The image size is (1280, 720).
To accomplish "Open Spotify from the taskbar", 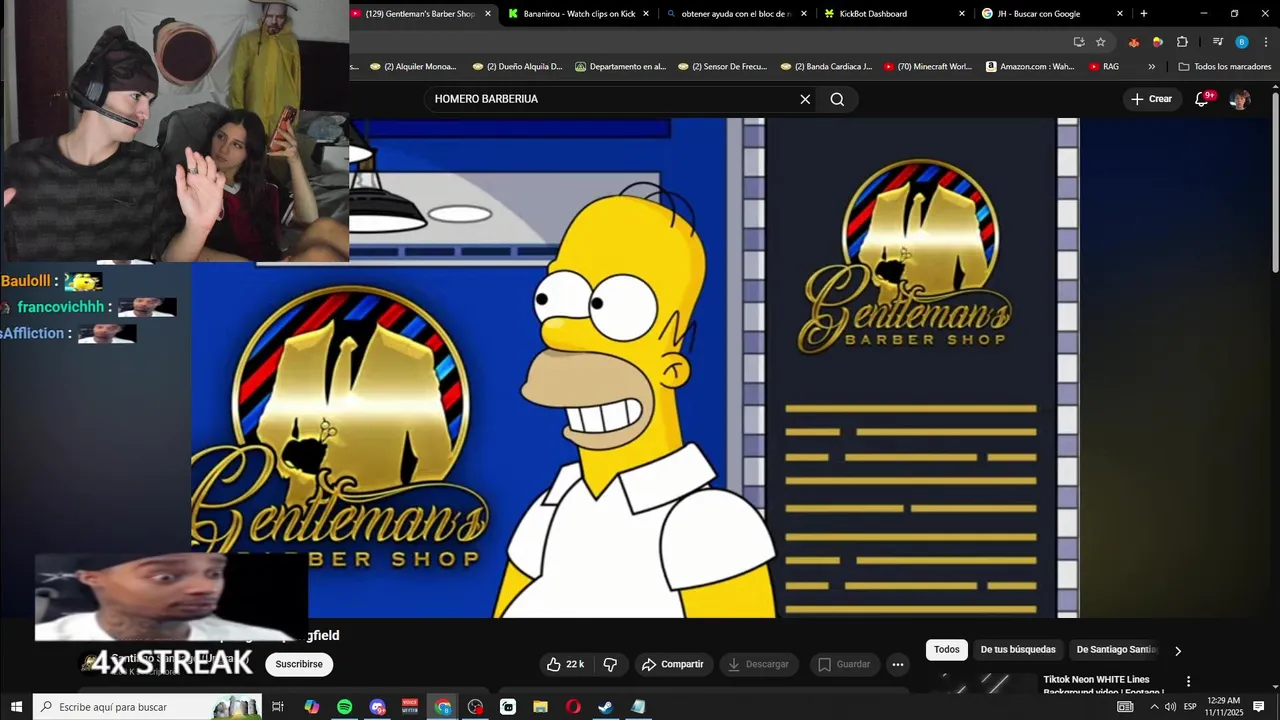I will (344, 707).
